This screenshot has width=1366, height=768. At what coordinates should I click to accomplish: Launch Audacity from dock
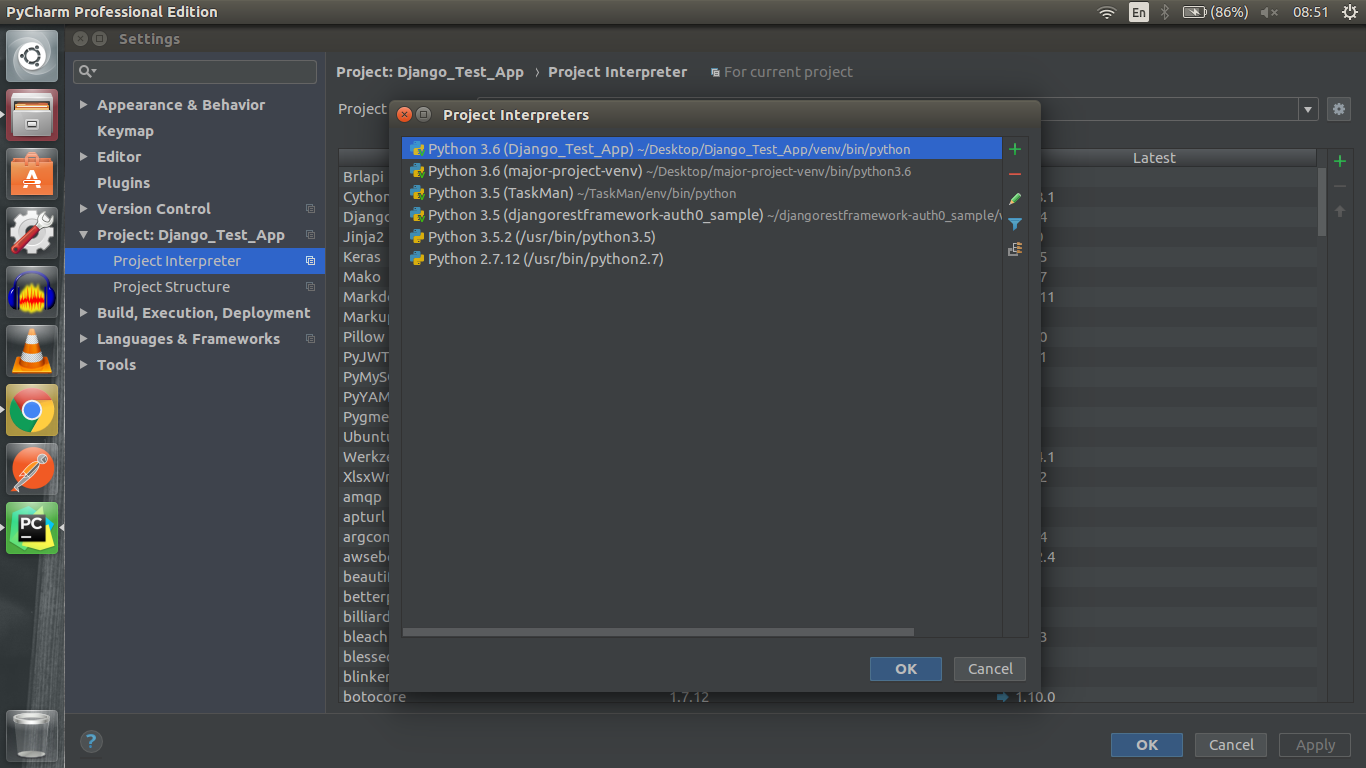coord(32,292)
